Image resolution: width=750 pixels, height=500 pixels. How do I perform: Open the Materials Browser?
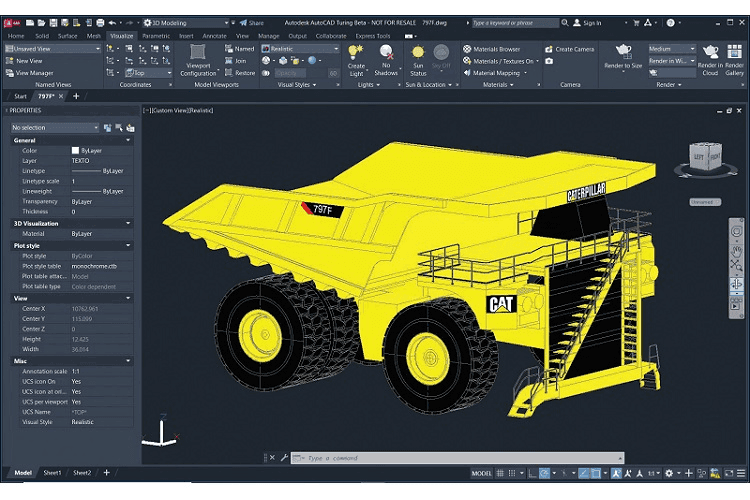click(x=491, y=49)
